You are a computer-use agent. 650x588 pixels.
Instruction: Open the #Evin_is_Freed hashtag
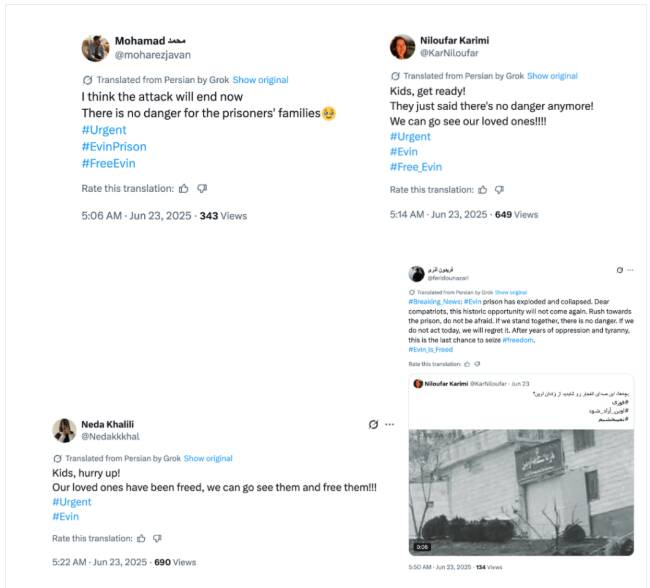click(x=431, y=349)
